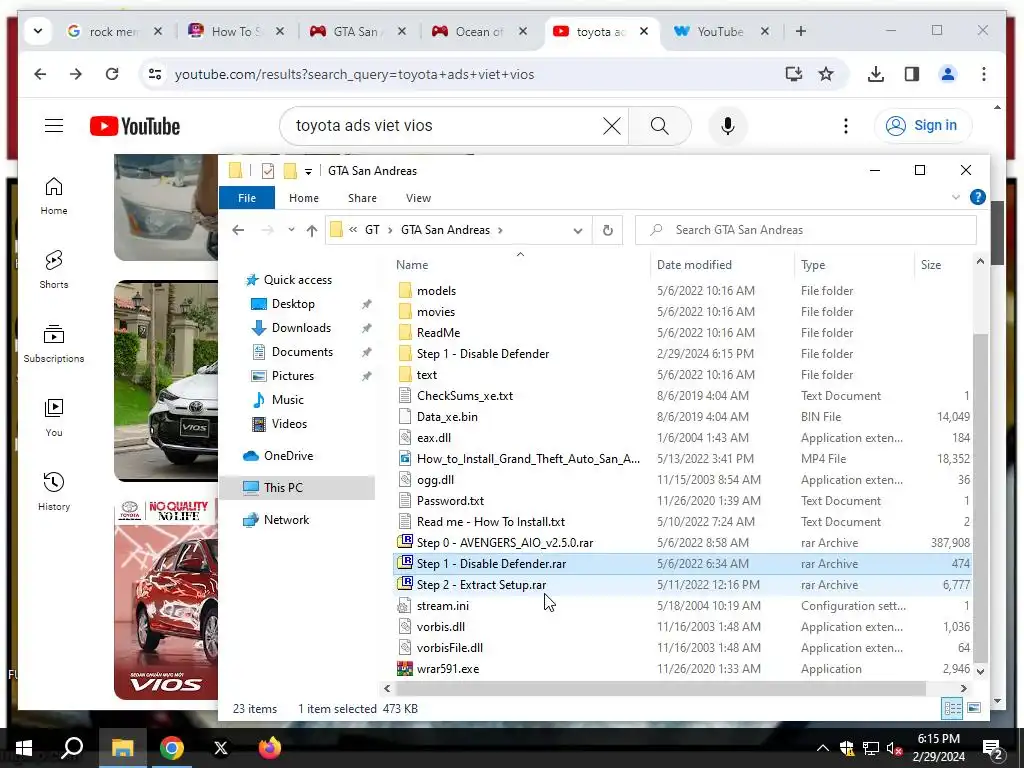Open the File tab in Explorer
The width and height of the screenshot is (1024, 768).
click(247, 198)
